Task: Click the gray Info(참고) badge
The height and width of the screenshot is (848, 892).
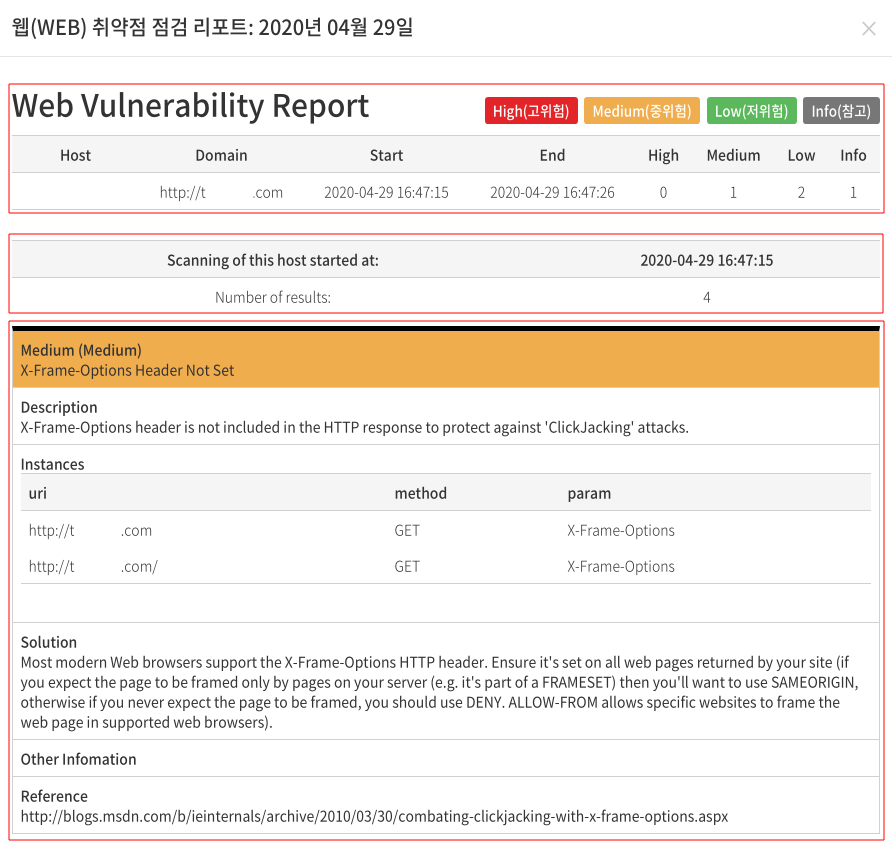Action: tap(841, 111)
